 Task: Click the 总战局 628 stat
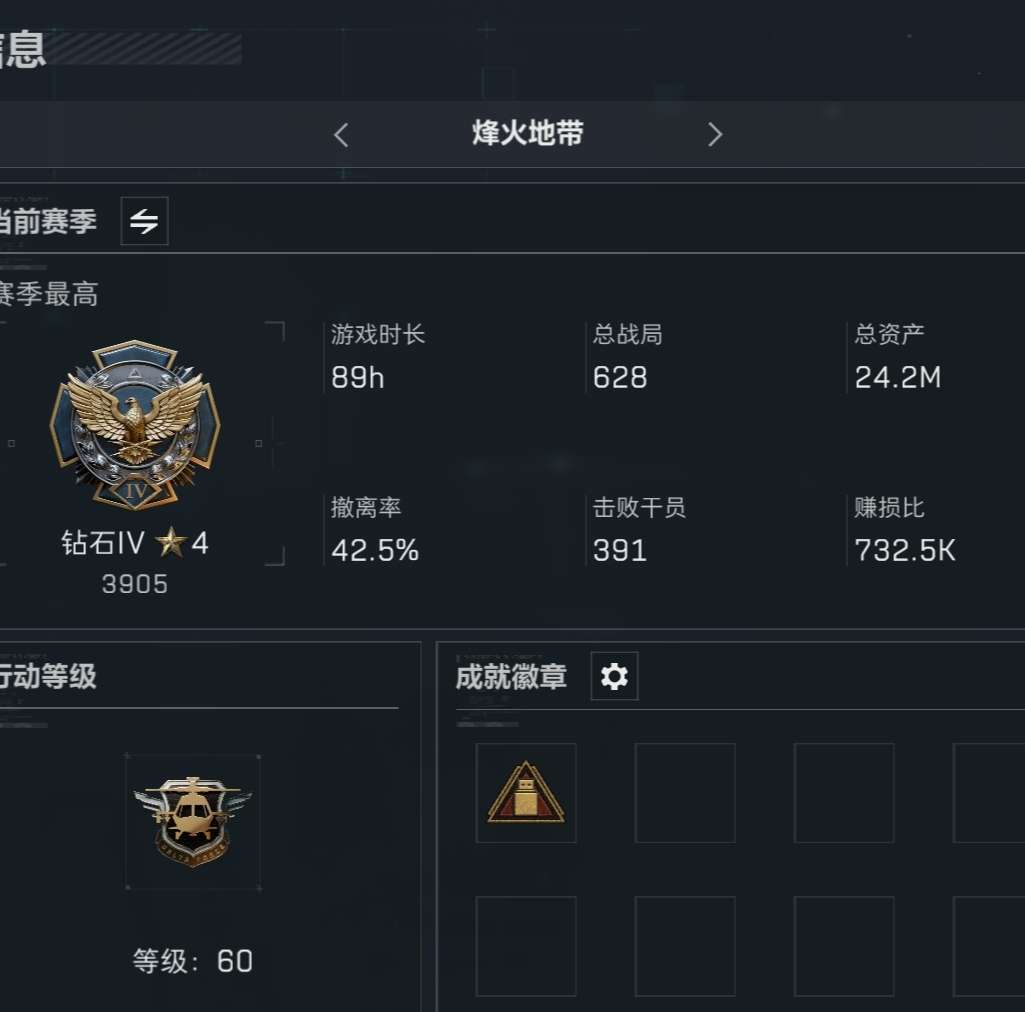[x=628, y=357]
